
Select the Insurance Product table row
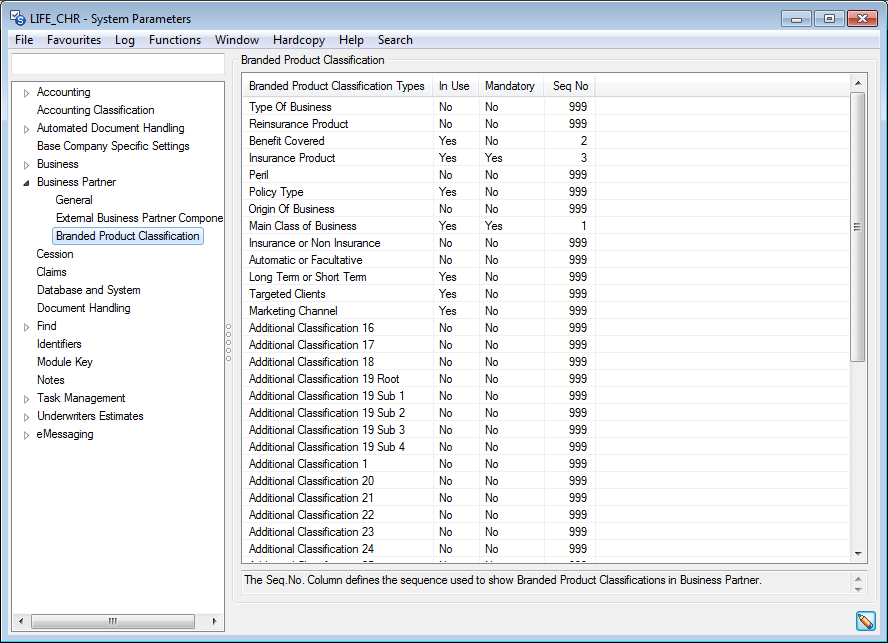point(293,158)
